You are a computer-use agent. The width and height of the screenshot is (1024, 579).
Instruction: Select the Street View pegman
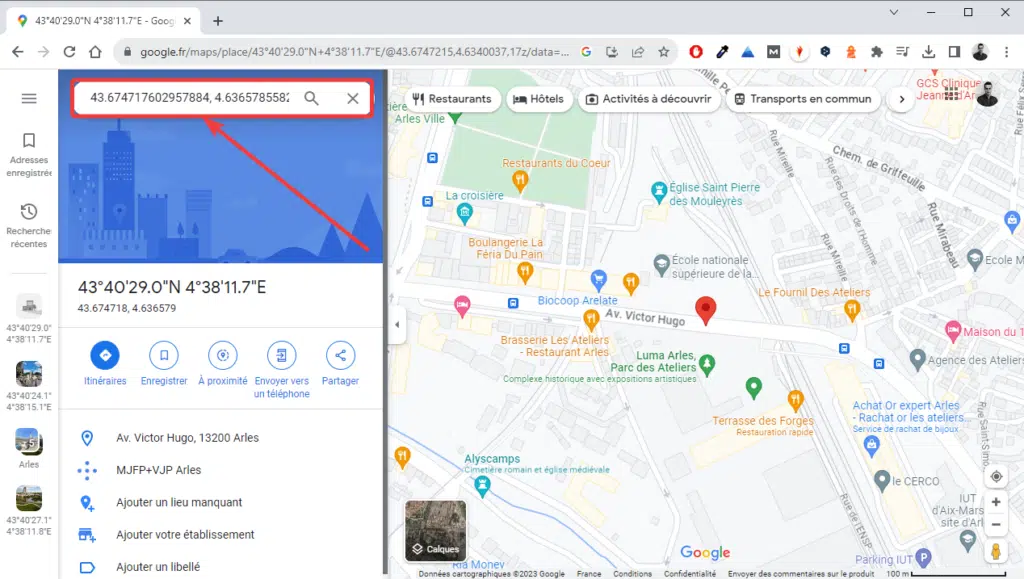pyautogui.click(x=996, y=552)
